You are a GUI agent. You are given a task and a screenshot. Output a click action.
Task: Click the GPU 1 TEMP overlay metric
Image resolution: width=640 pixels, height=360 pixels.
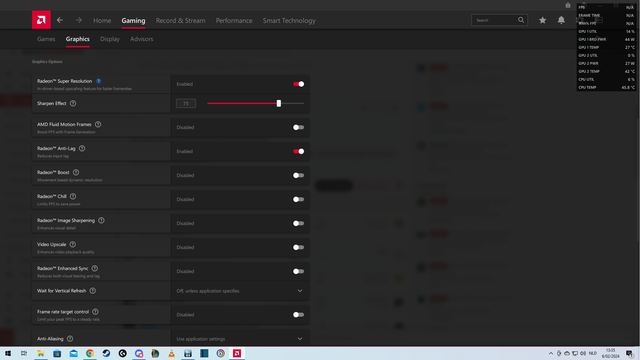coord(606,47)
